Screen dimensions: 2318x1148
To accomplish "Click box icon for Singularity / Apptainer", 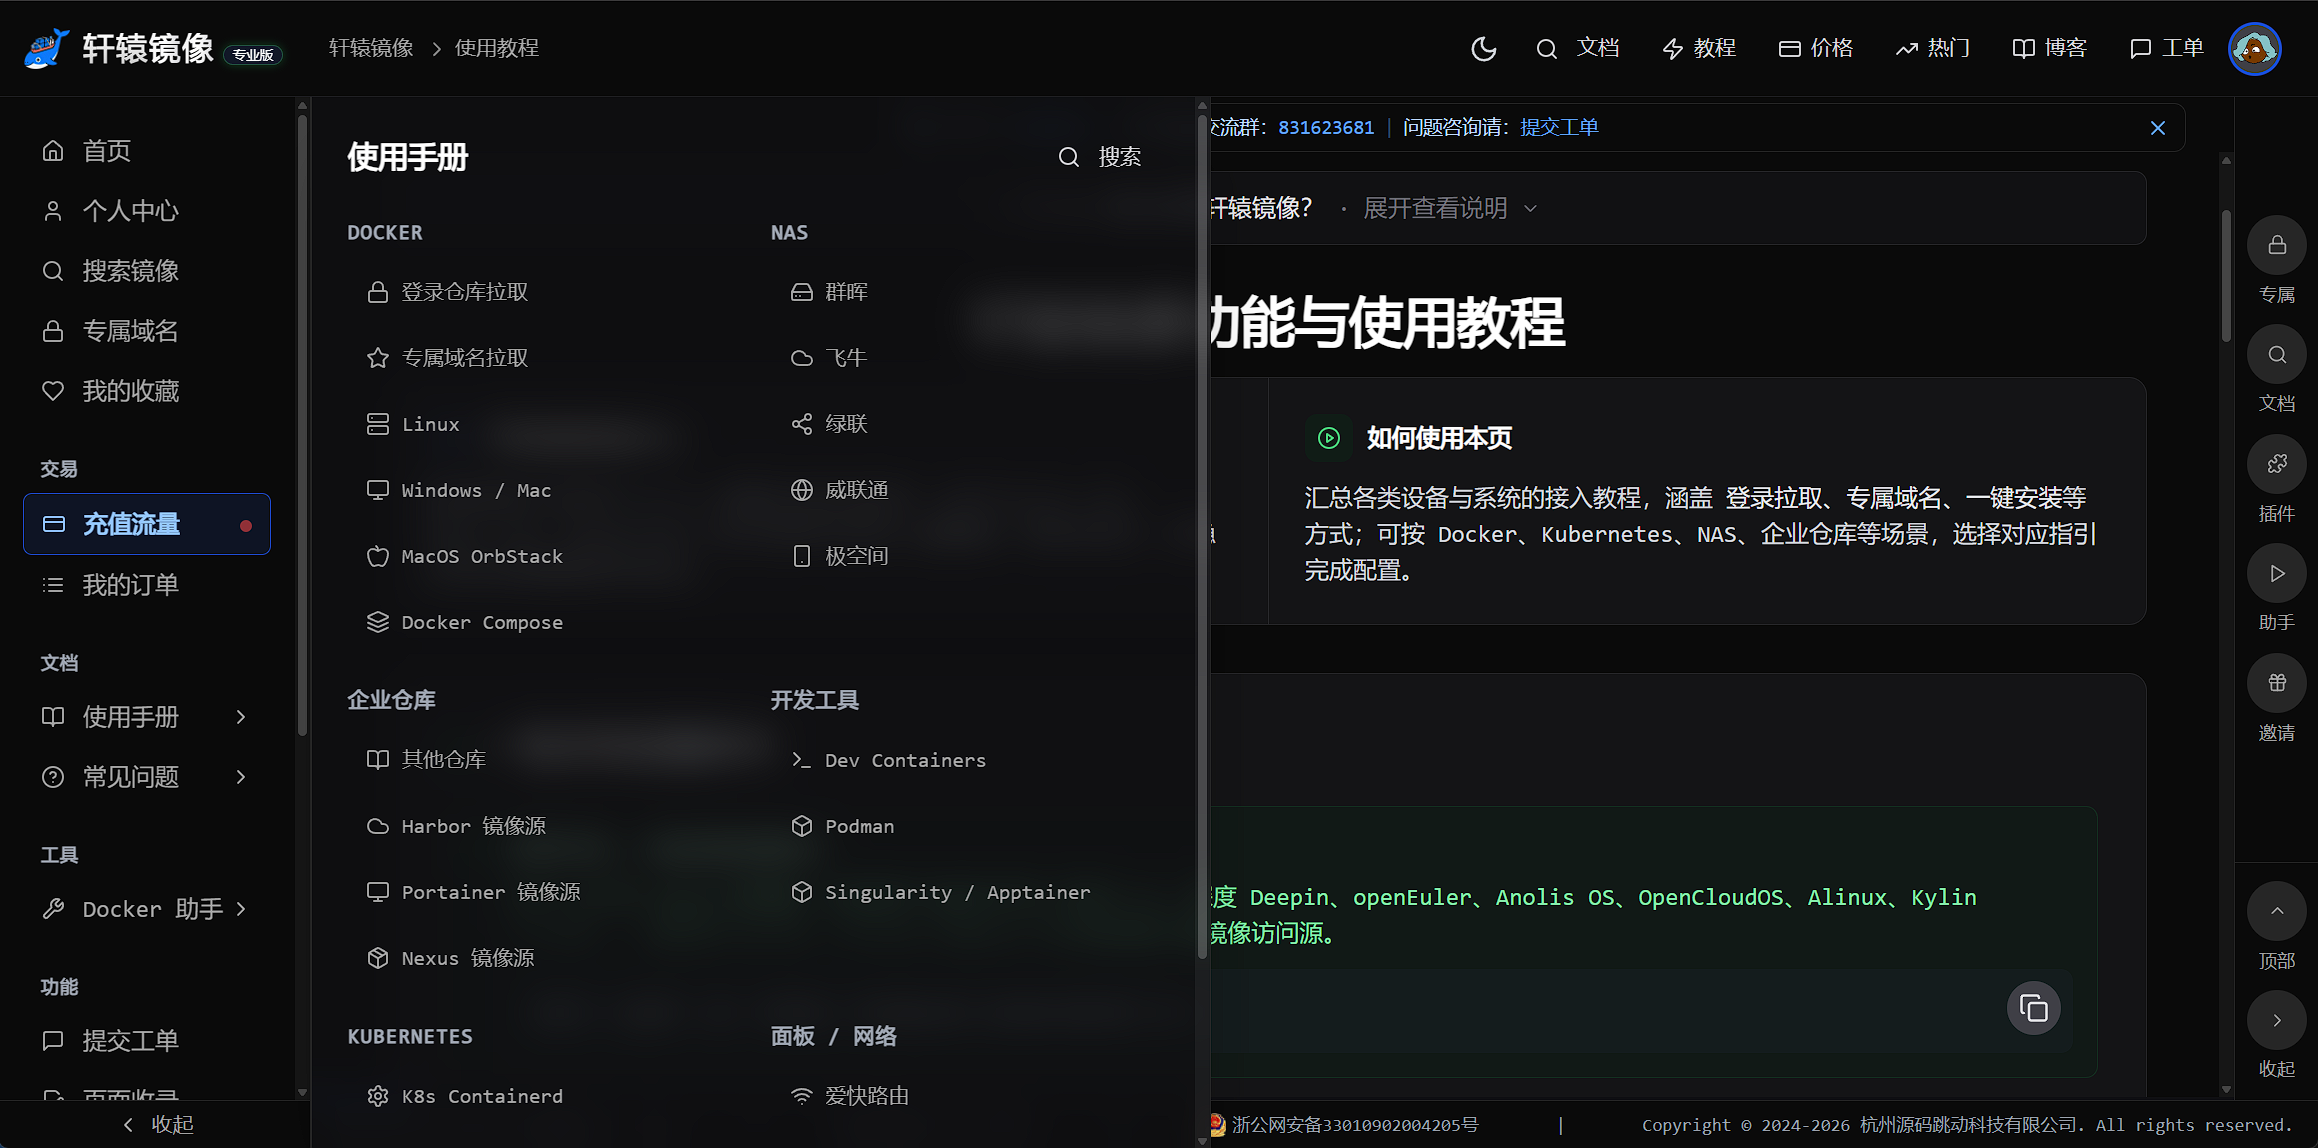I will tap(801, 892).
